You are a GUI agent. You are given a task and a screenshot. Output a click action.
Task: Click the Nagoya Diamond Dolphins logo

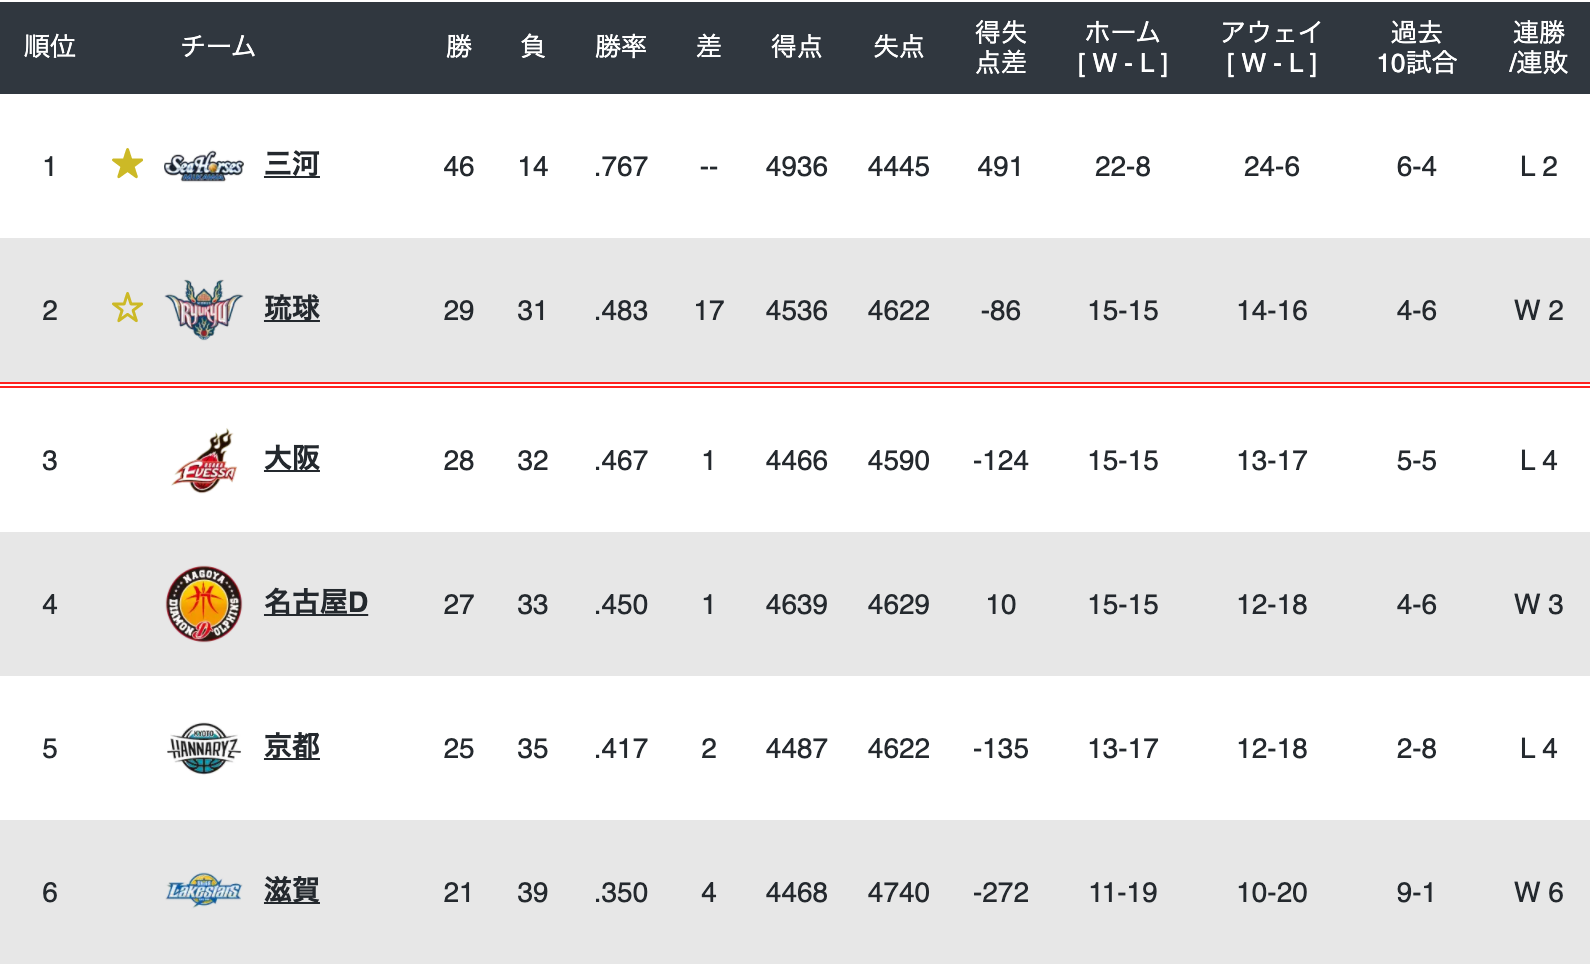click(x=204, y=604)
